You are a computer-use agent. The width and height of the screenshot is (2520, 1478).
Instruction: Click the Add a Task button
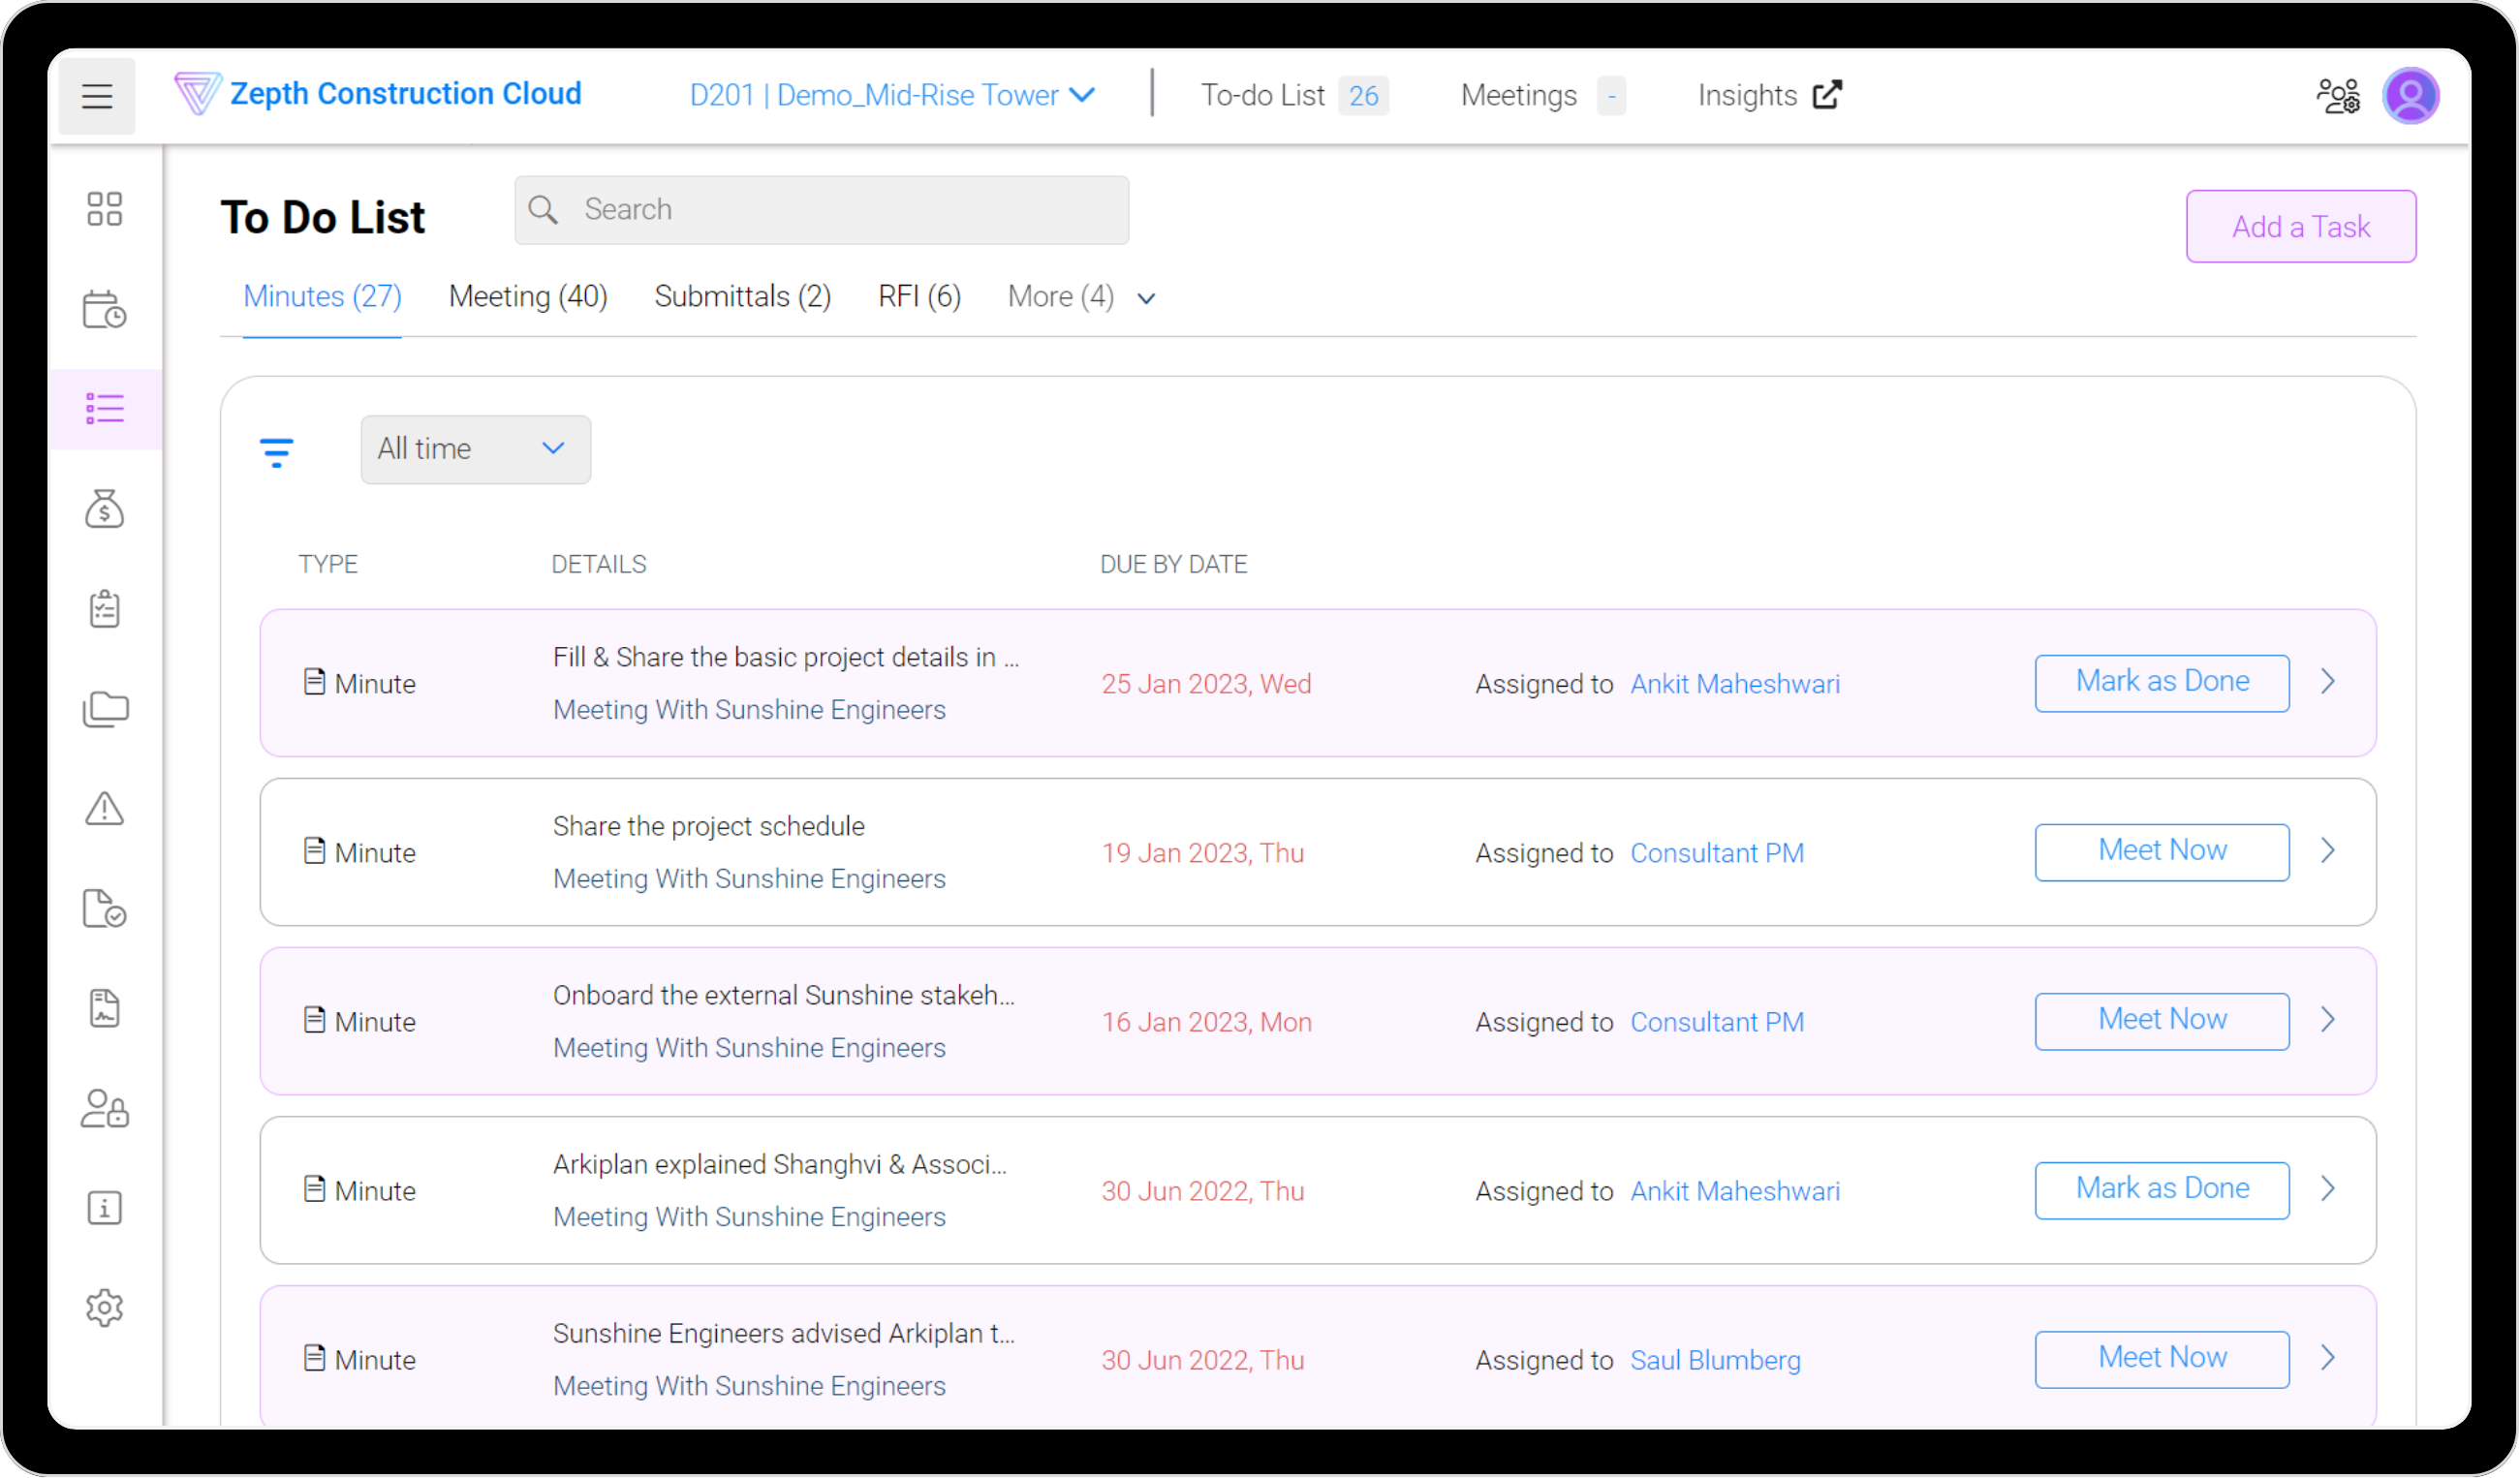point(2301,227)
